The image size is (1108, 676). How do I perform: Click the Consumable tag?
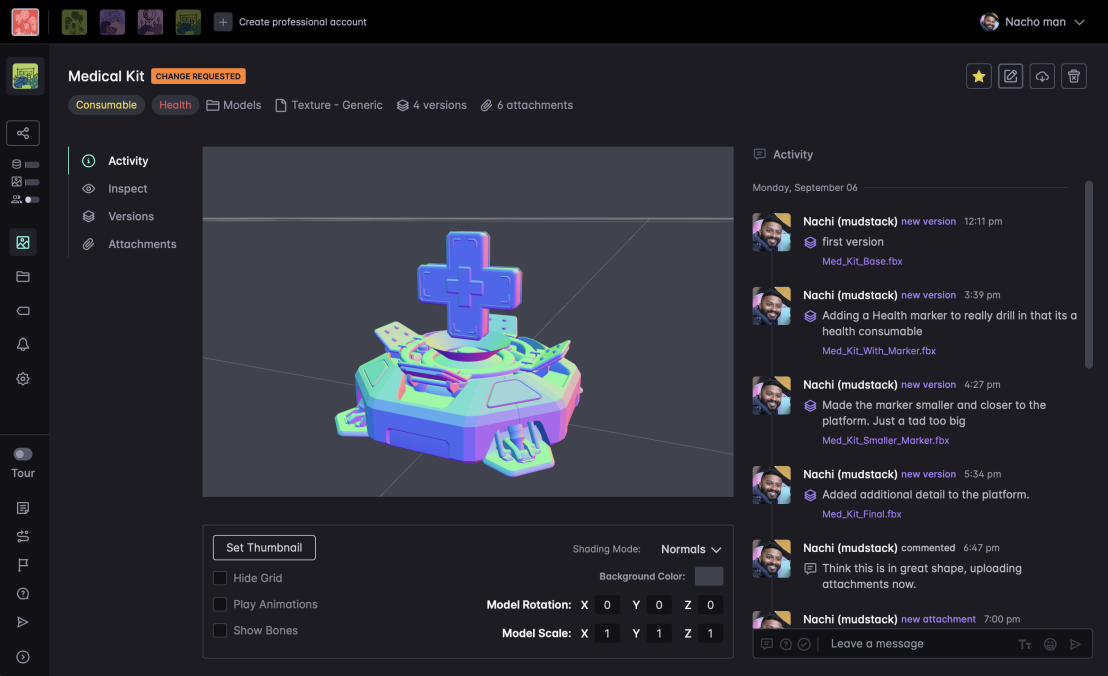click(106, 105)
